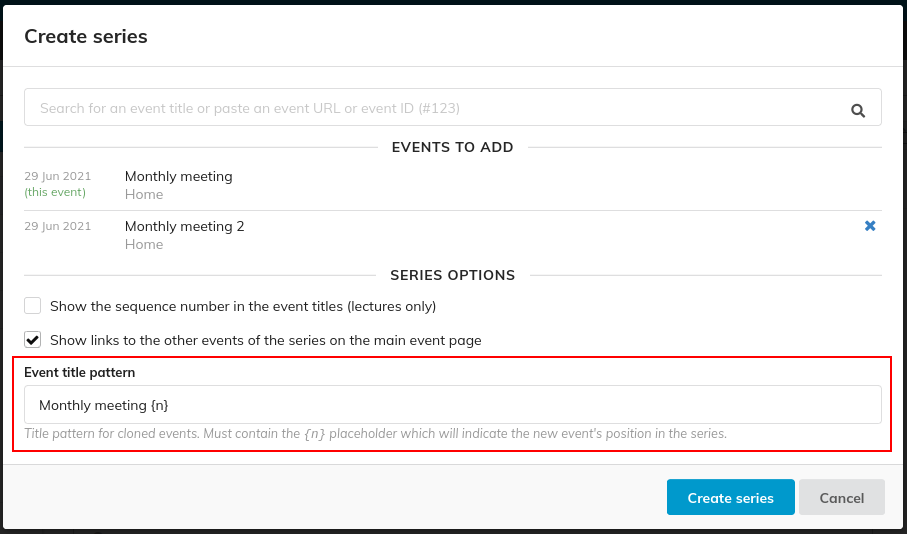The height and width of the screenshot is (534, 907).
Task: Focus the event search input field
Action: pyautogui.click(x=453, y=108)
